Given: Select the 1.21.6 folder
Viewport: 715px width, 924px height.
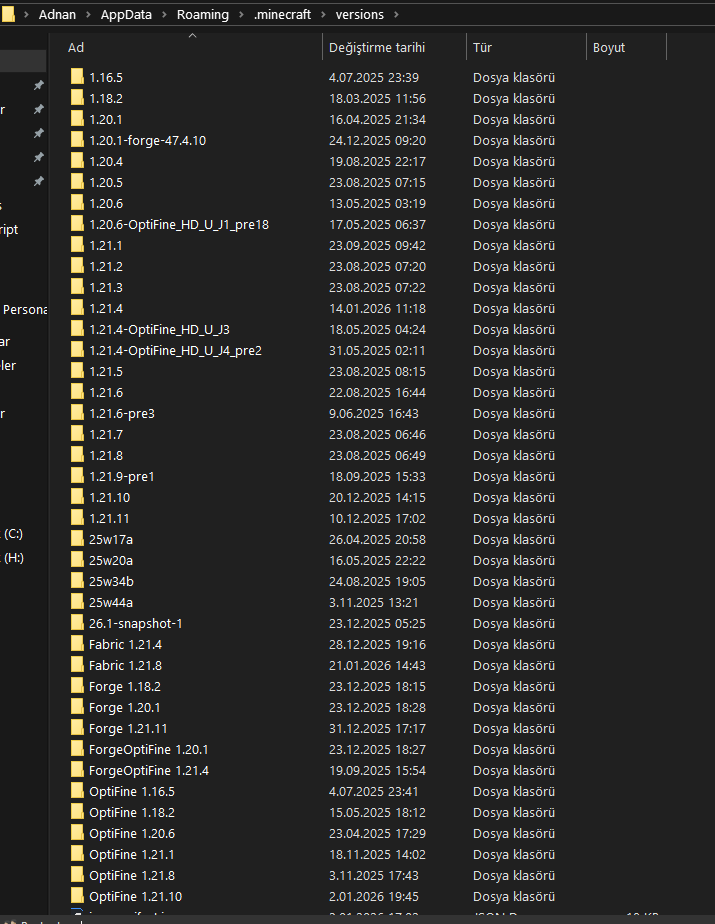Looking at the screenshot, I should point(106,392).
